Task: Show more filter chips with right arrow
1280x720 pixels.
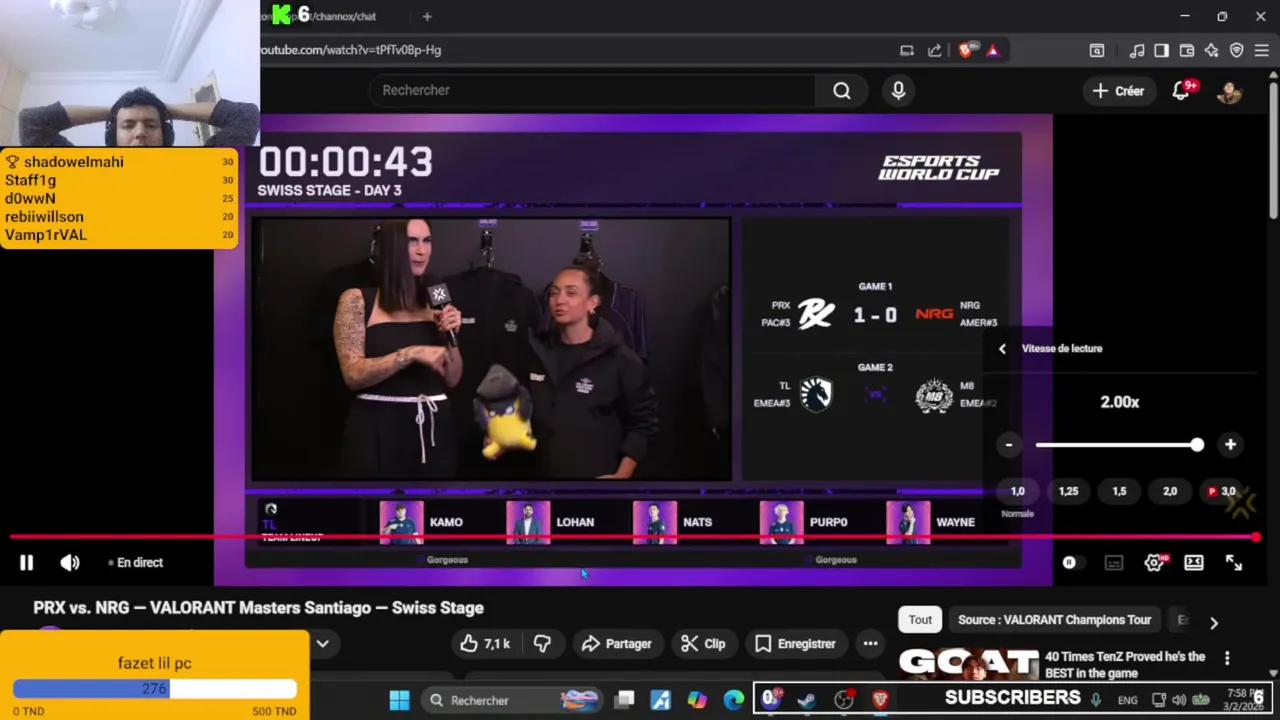Action: [x=1214, y=622]
